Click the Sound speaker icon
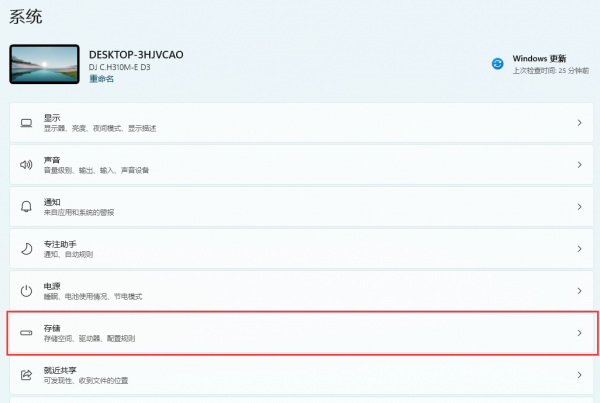600x403 pixels. (26, 165)
